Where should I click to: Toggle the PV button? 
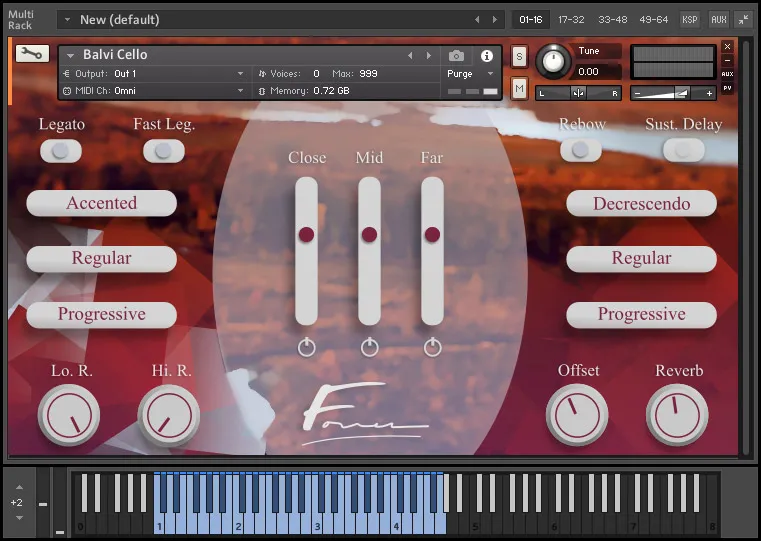click(727, 88)
